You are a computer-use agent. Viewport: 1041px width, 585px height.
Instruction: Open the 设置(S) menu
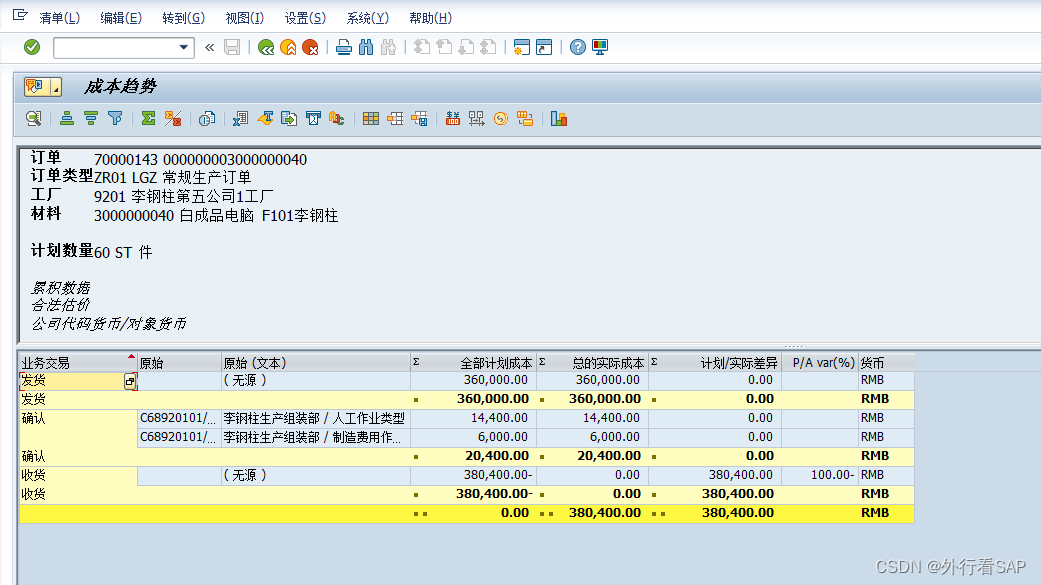click(304, 18)
